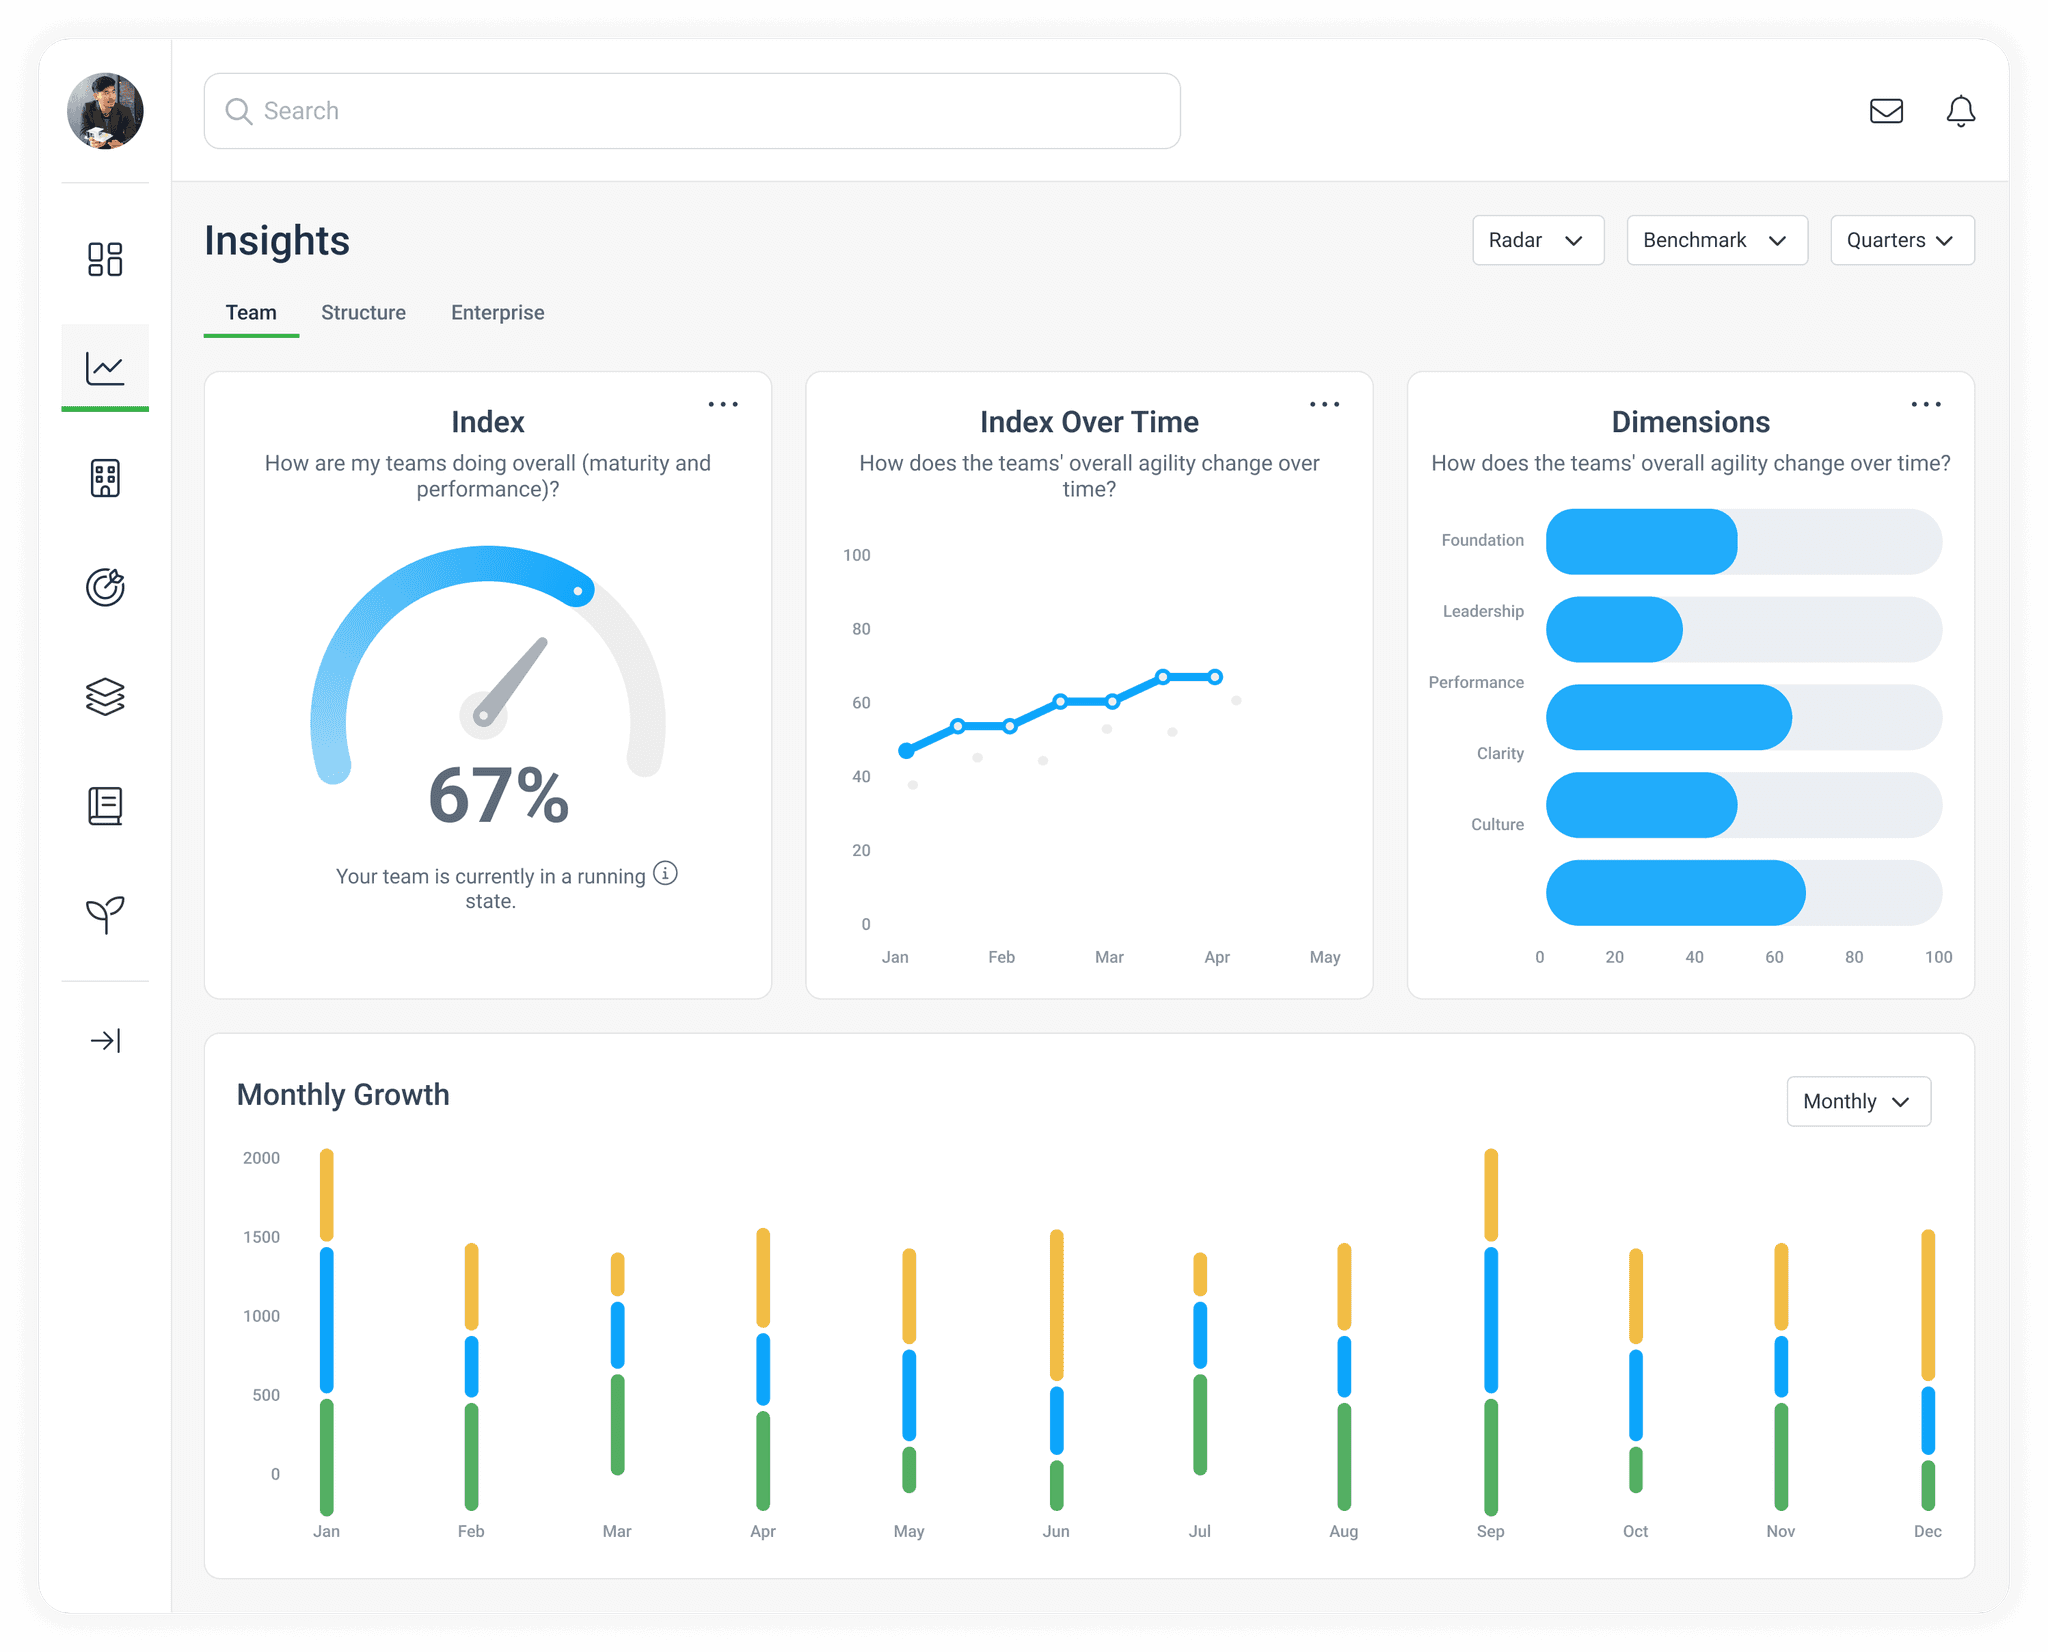Switch to the Enterprise tab
The width and height of the screenshot is (2048, 1652).
pos(497,312)
